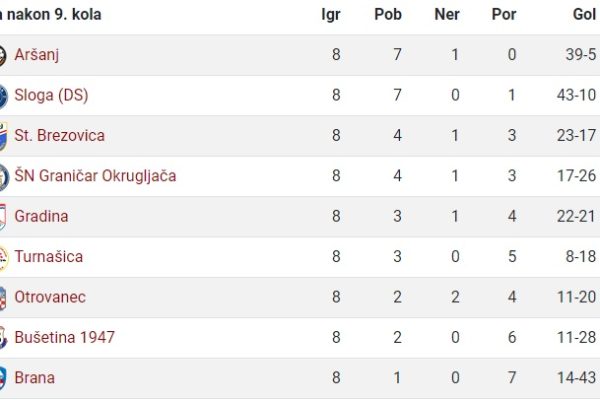Click the Turnašica club crest icon
The width and height of the screenshot is (600, 400).
coord(3,258)
